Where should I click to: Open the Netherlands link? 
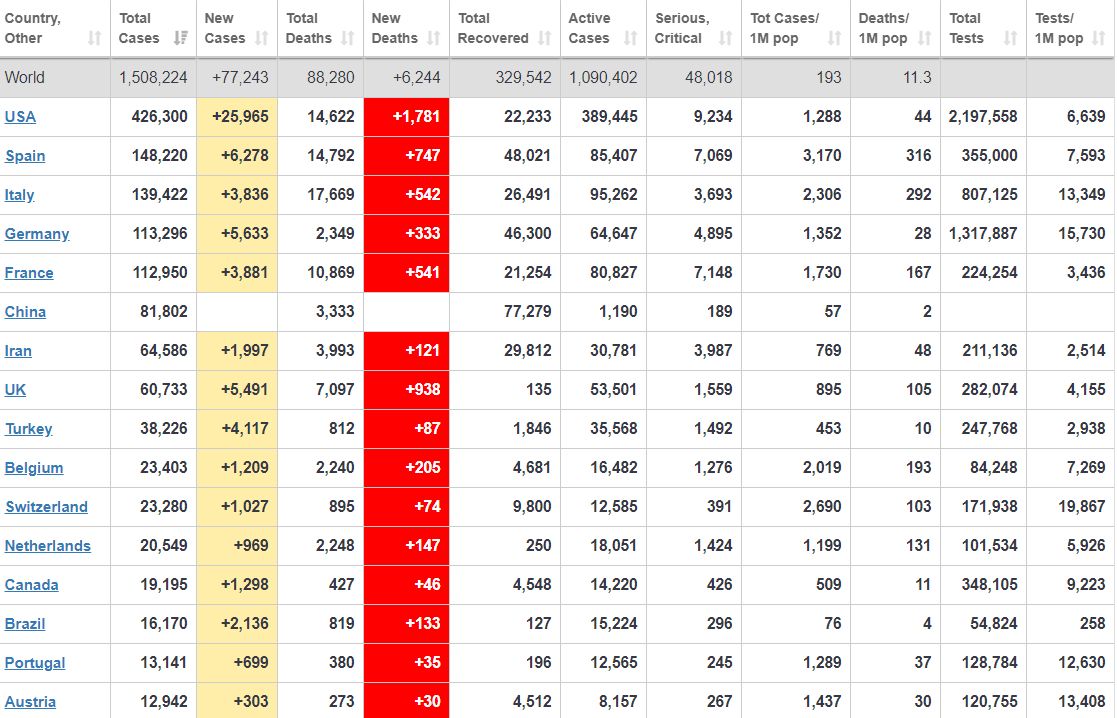click(x=47, y=546)
